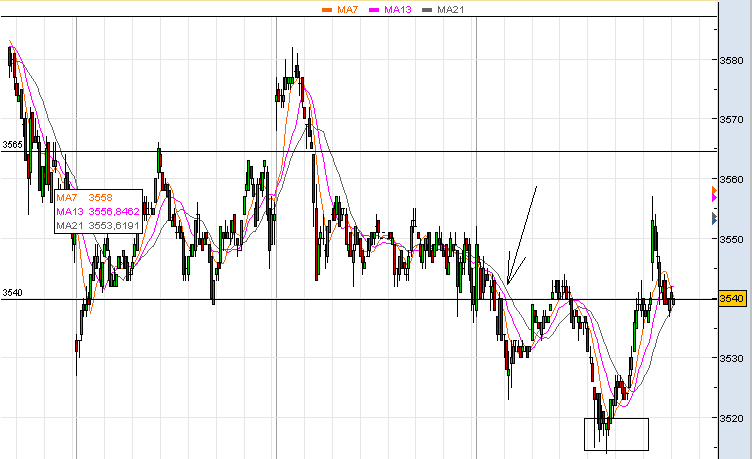This screenshot has width=752, height=459.
Task: Click the yellow 3540 current price tag
Action: point(732,298)
